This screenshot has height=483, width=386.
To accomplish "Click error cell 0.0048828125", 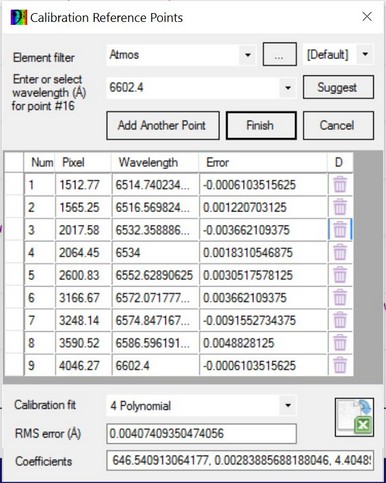I will point(263,343).
